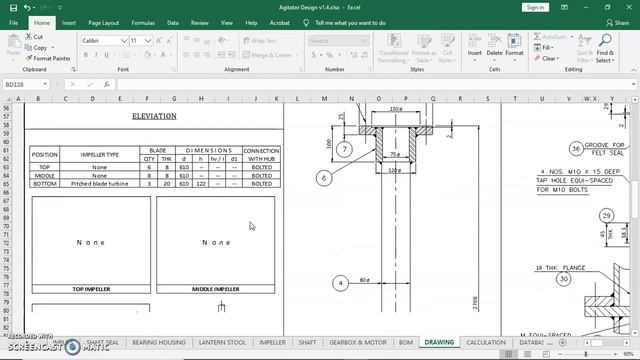The width and height of the screenshot is (640, 360).
Task: Switch to the View tab
Action: point(227,23)
